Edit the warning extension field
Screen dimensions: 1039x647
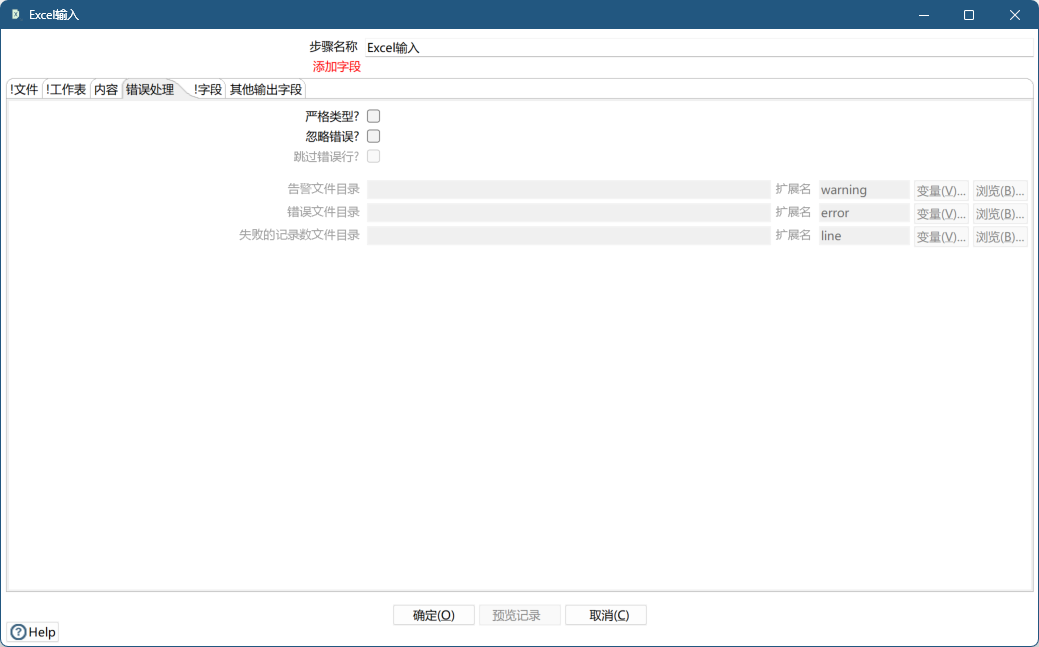(x=863, y=189)
